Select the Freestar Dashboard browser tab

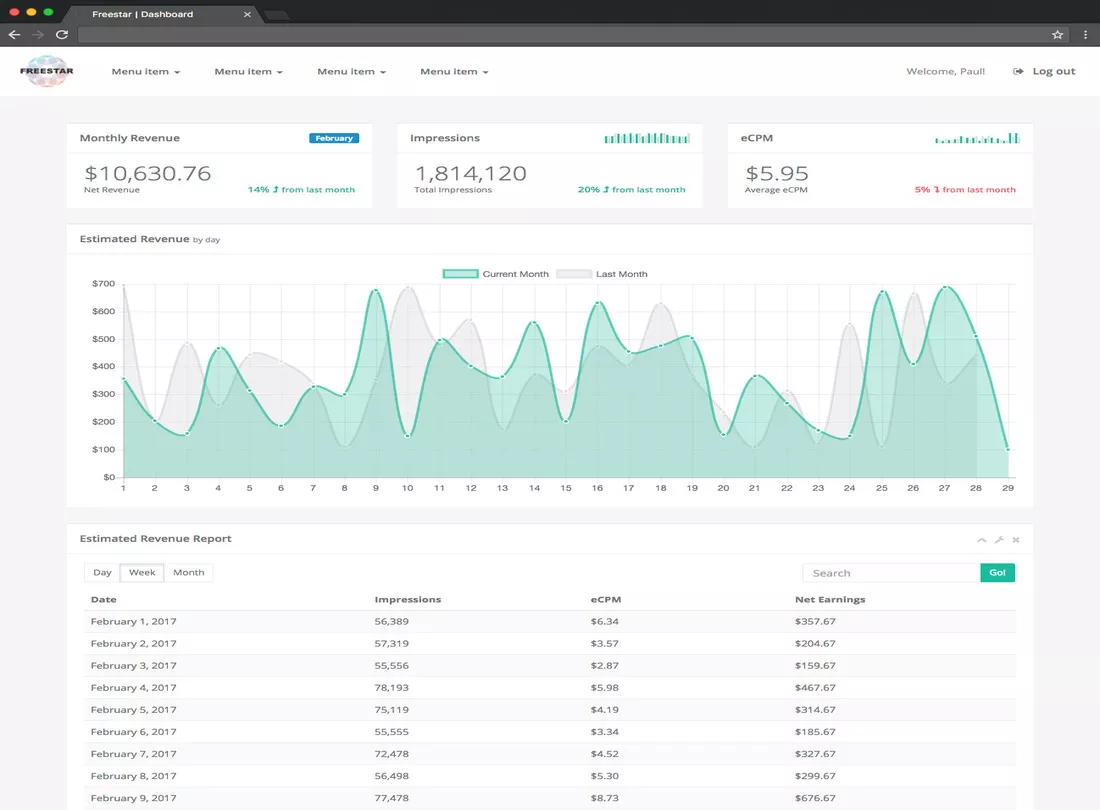pyautogui.click(x=160, y=14)
